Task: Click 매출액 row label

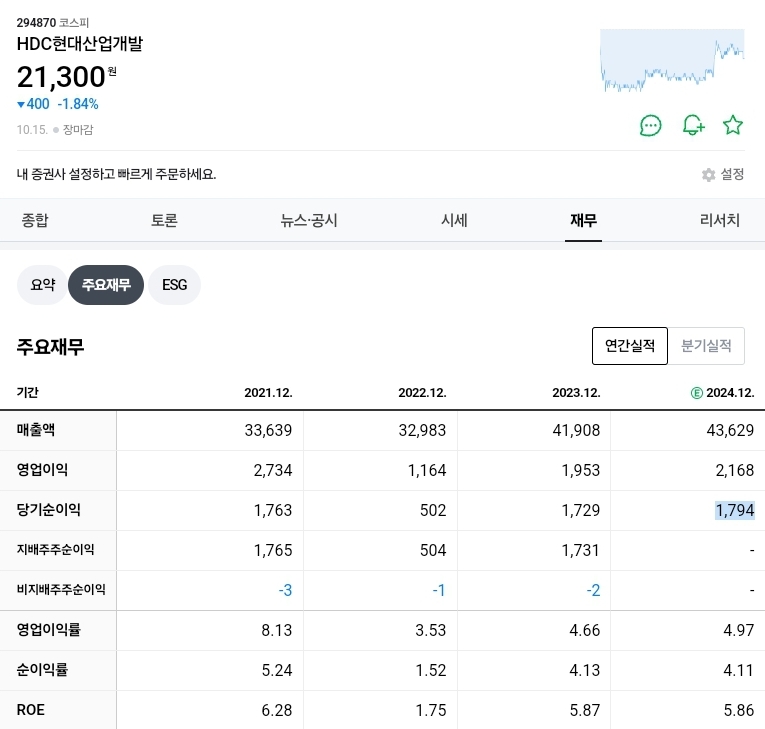Action: click(36, 430)
